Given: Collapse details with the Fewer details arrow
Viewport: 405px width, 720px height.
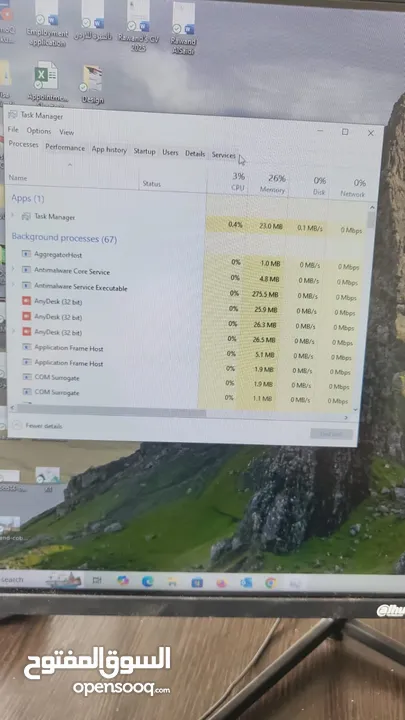Looking at the screenshot, I should point(17,425).
